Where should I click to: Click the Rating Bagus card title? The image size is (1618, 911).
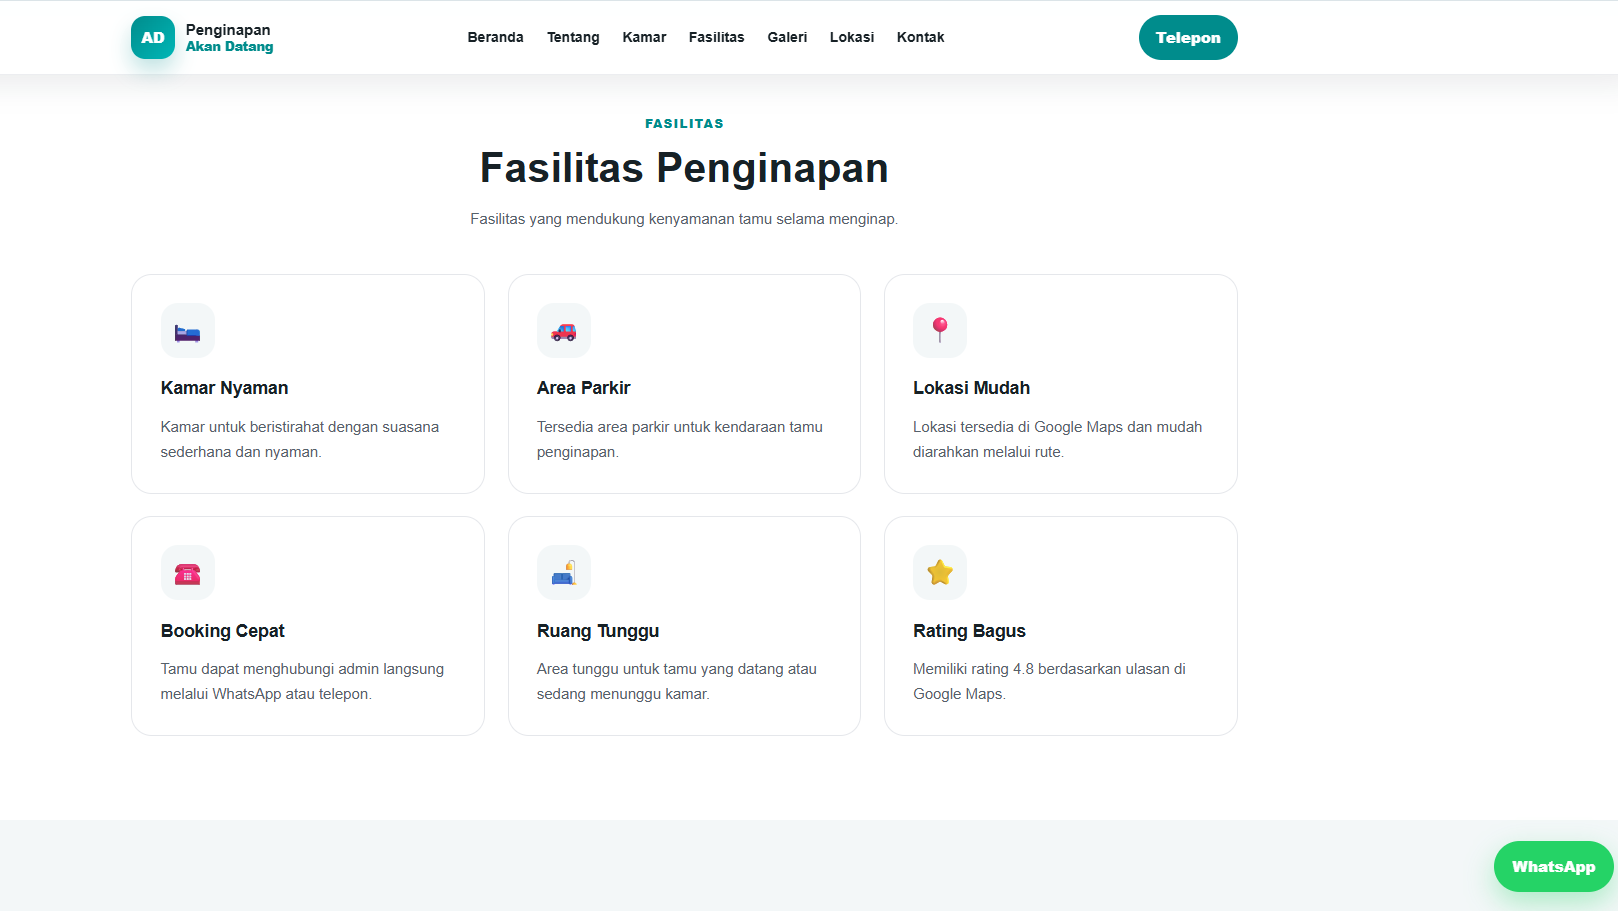coord(969,631)
